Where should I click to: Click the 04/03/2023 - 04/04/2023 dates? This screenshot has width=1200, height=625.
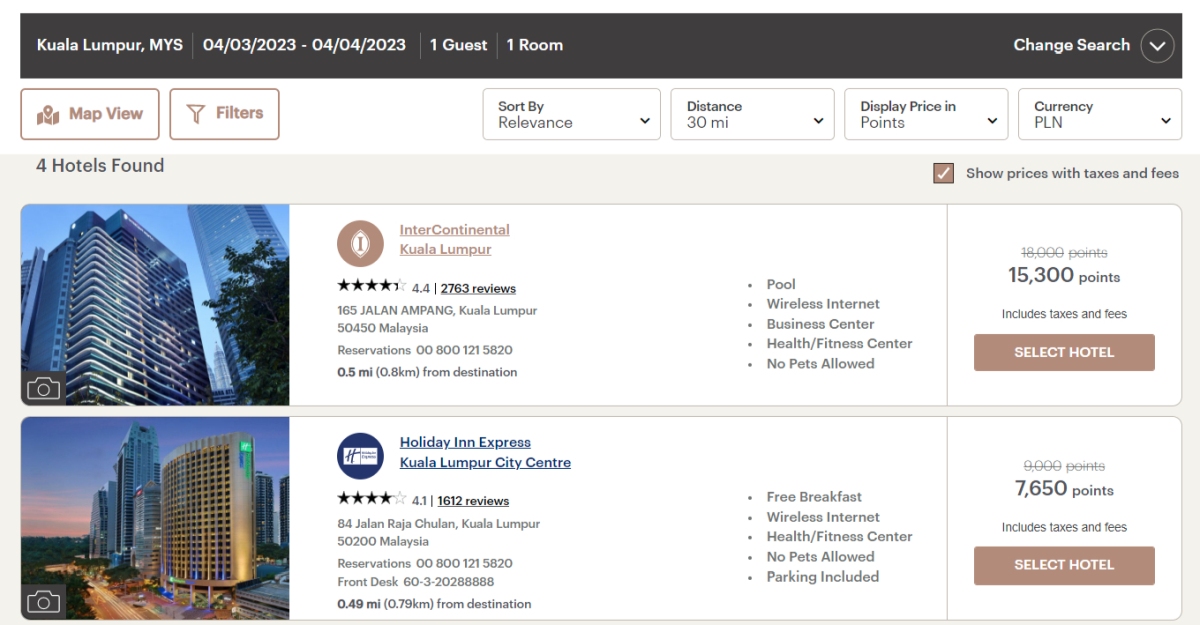coord(304,45)
